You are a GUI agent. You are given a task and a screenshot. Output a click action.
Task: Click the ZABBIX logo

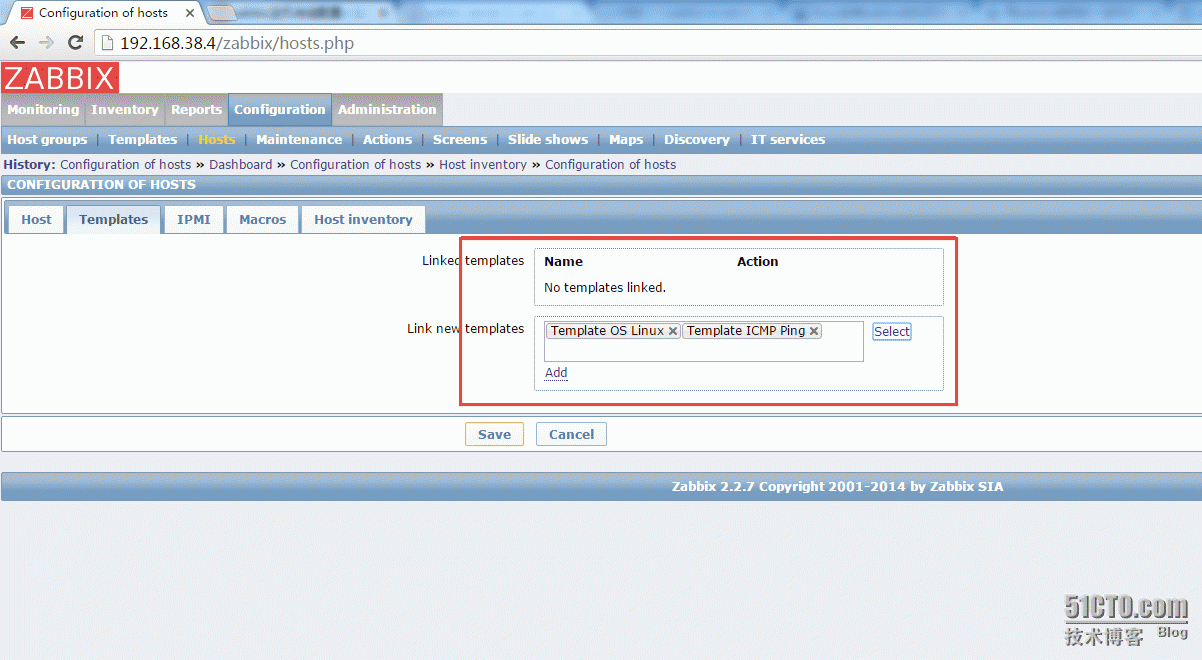pyautogui.click(x=60, y=78)
